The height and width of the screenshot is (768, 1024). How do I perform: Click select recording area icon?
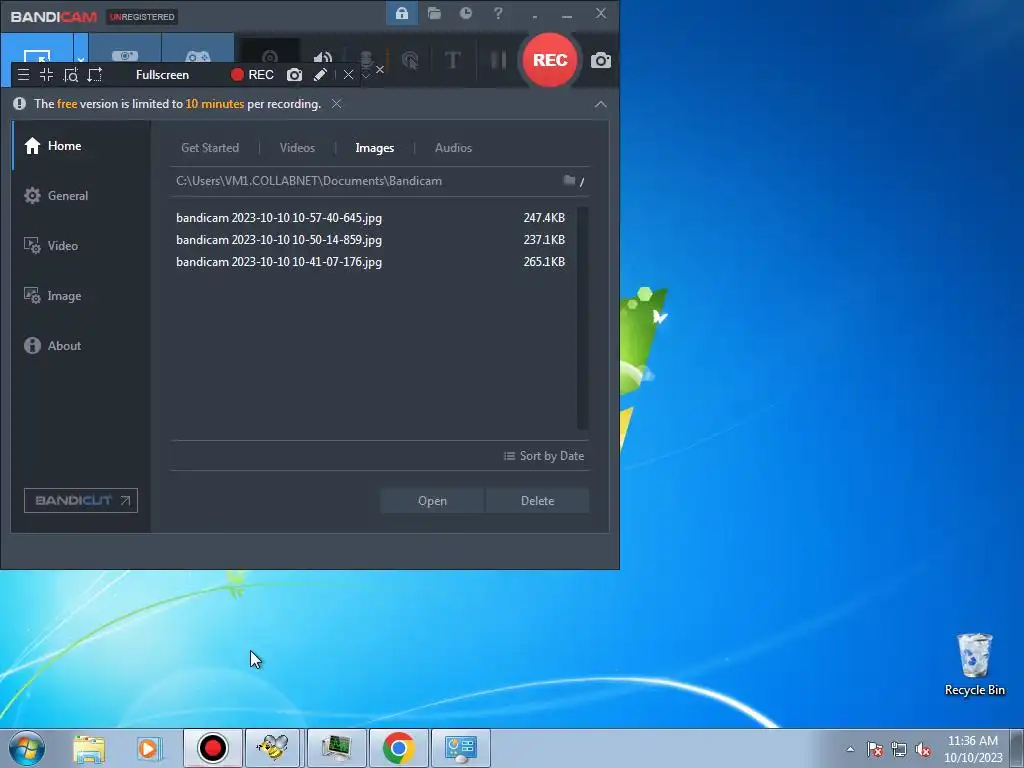tap(95, 74)
